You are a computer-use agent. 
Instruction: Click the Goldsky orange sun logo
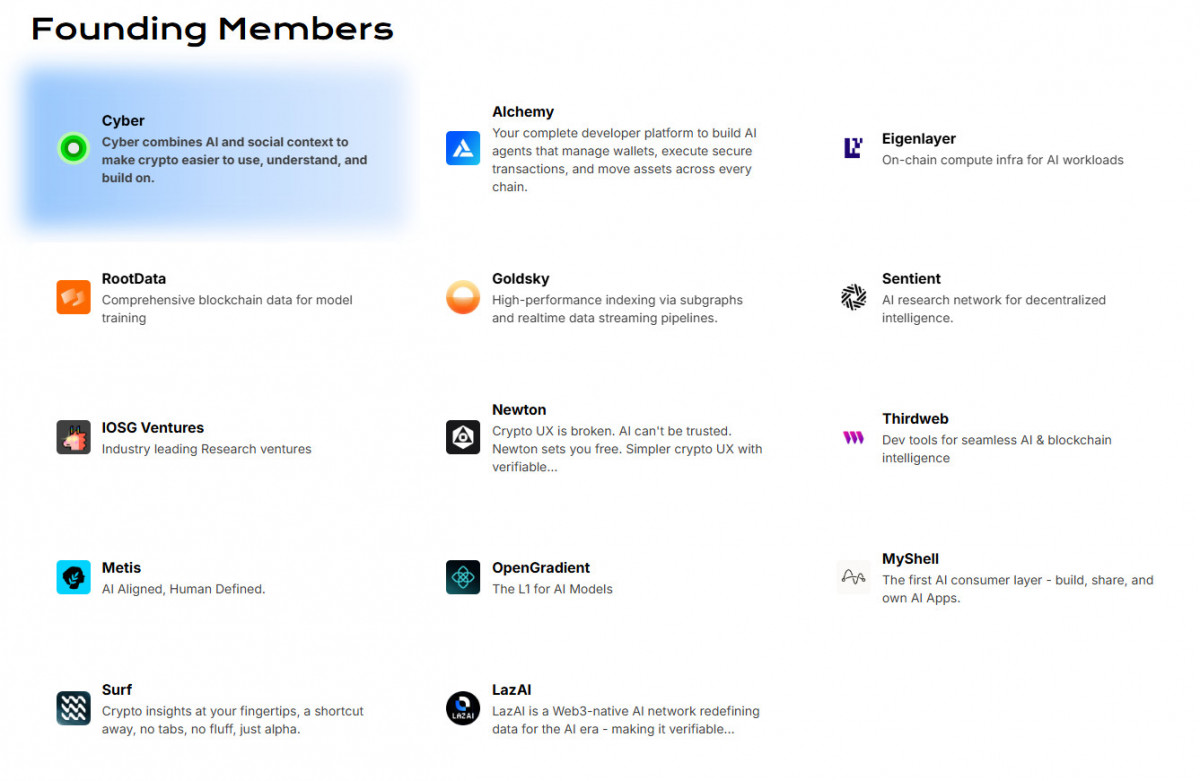click(x=463, y=297)
